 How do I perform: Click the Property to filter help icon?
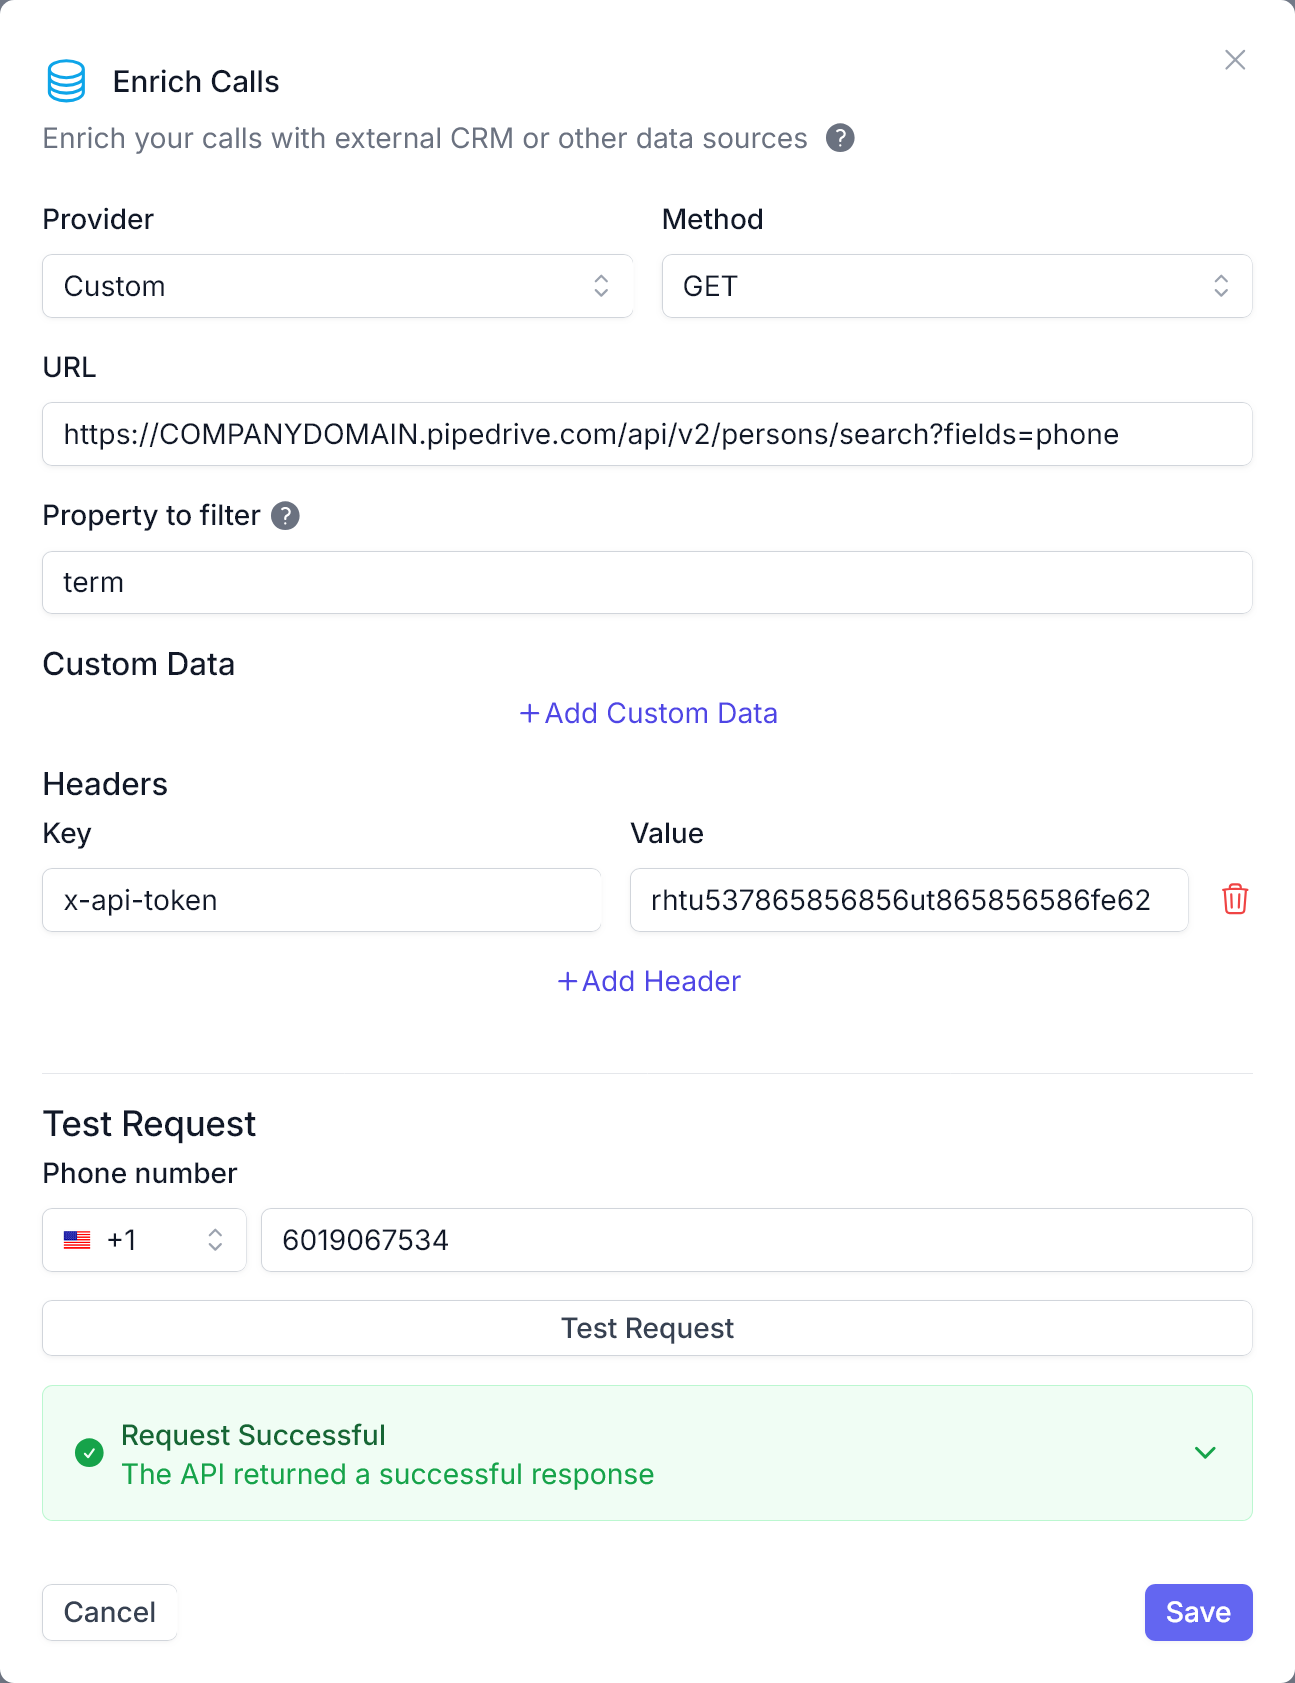pos(285,515)
